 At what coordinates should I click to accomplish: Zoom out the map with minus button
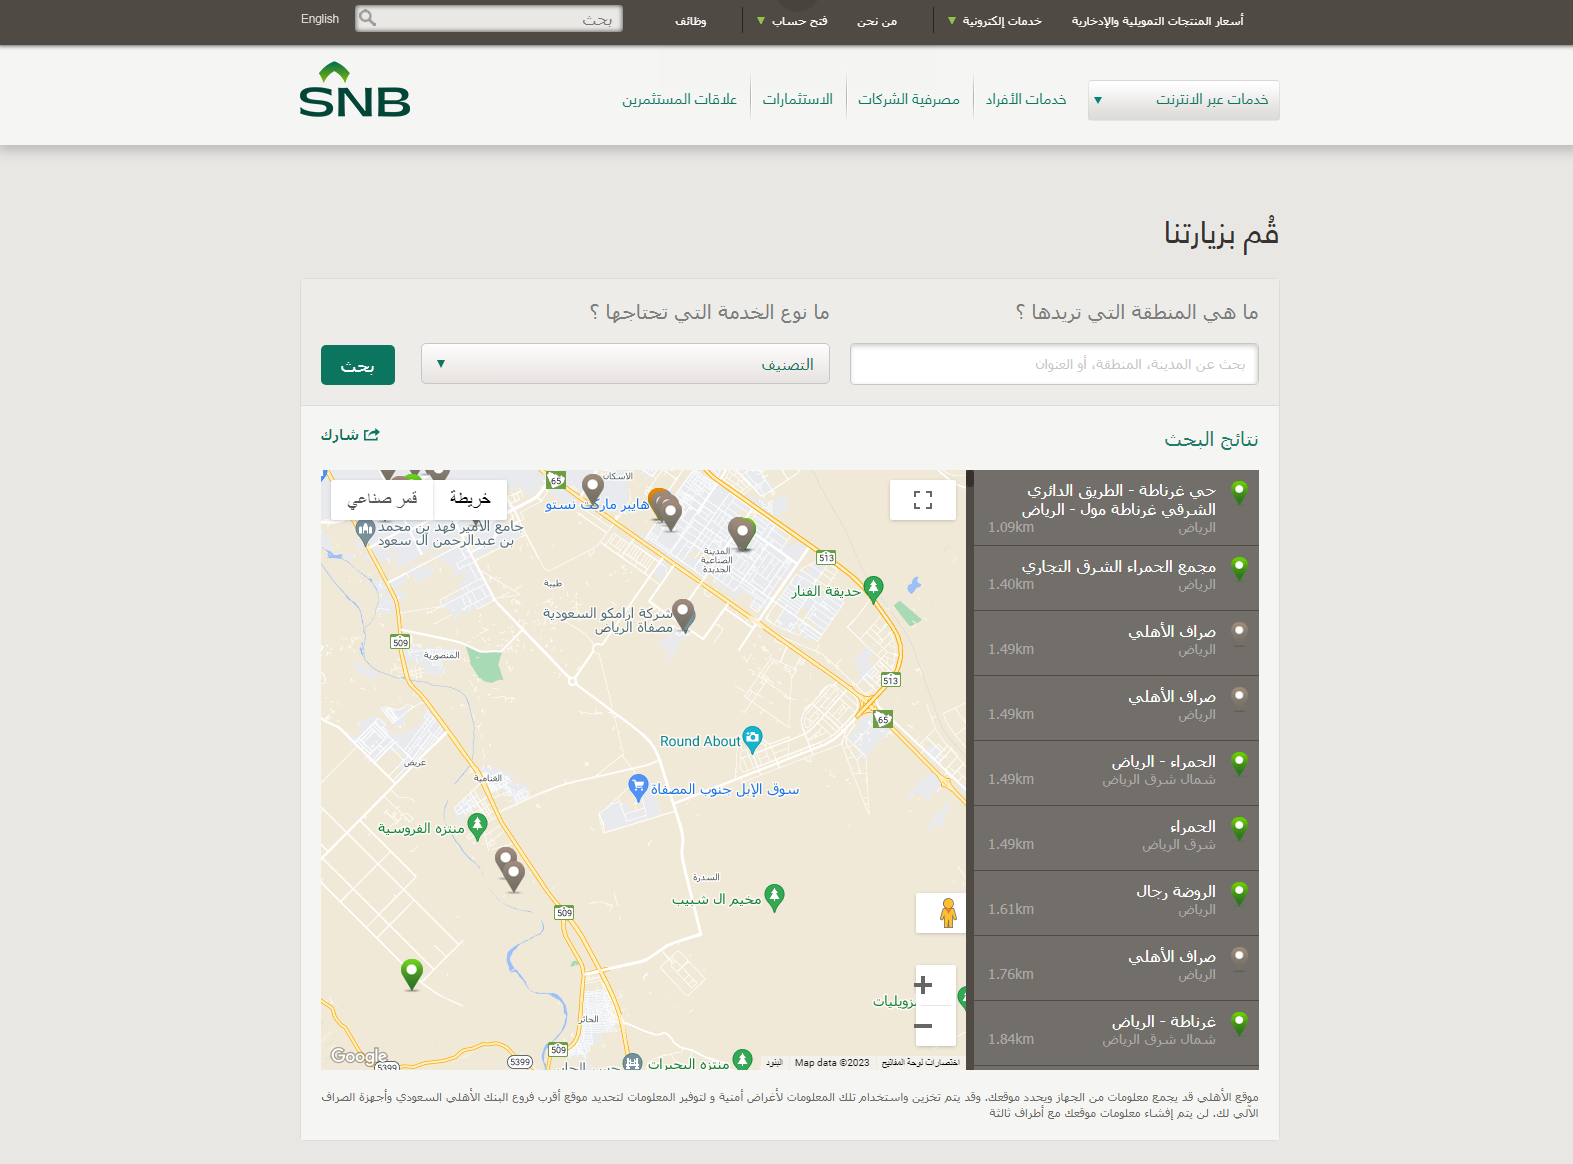click(923, 1025)
